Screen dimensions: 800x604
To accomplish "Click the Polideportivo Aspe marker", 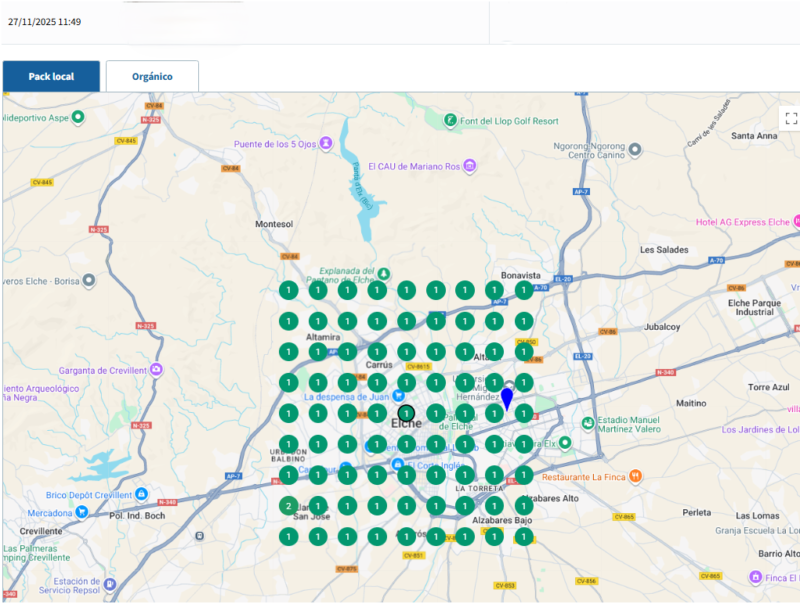I will (78, 117).
